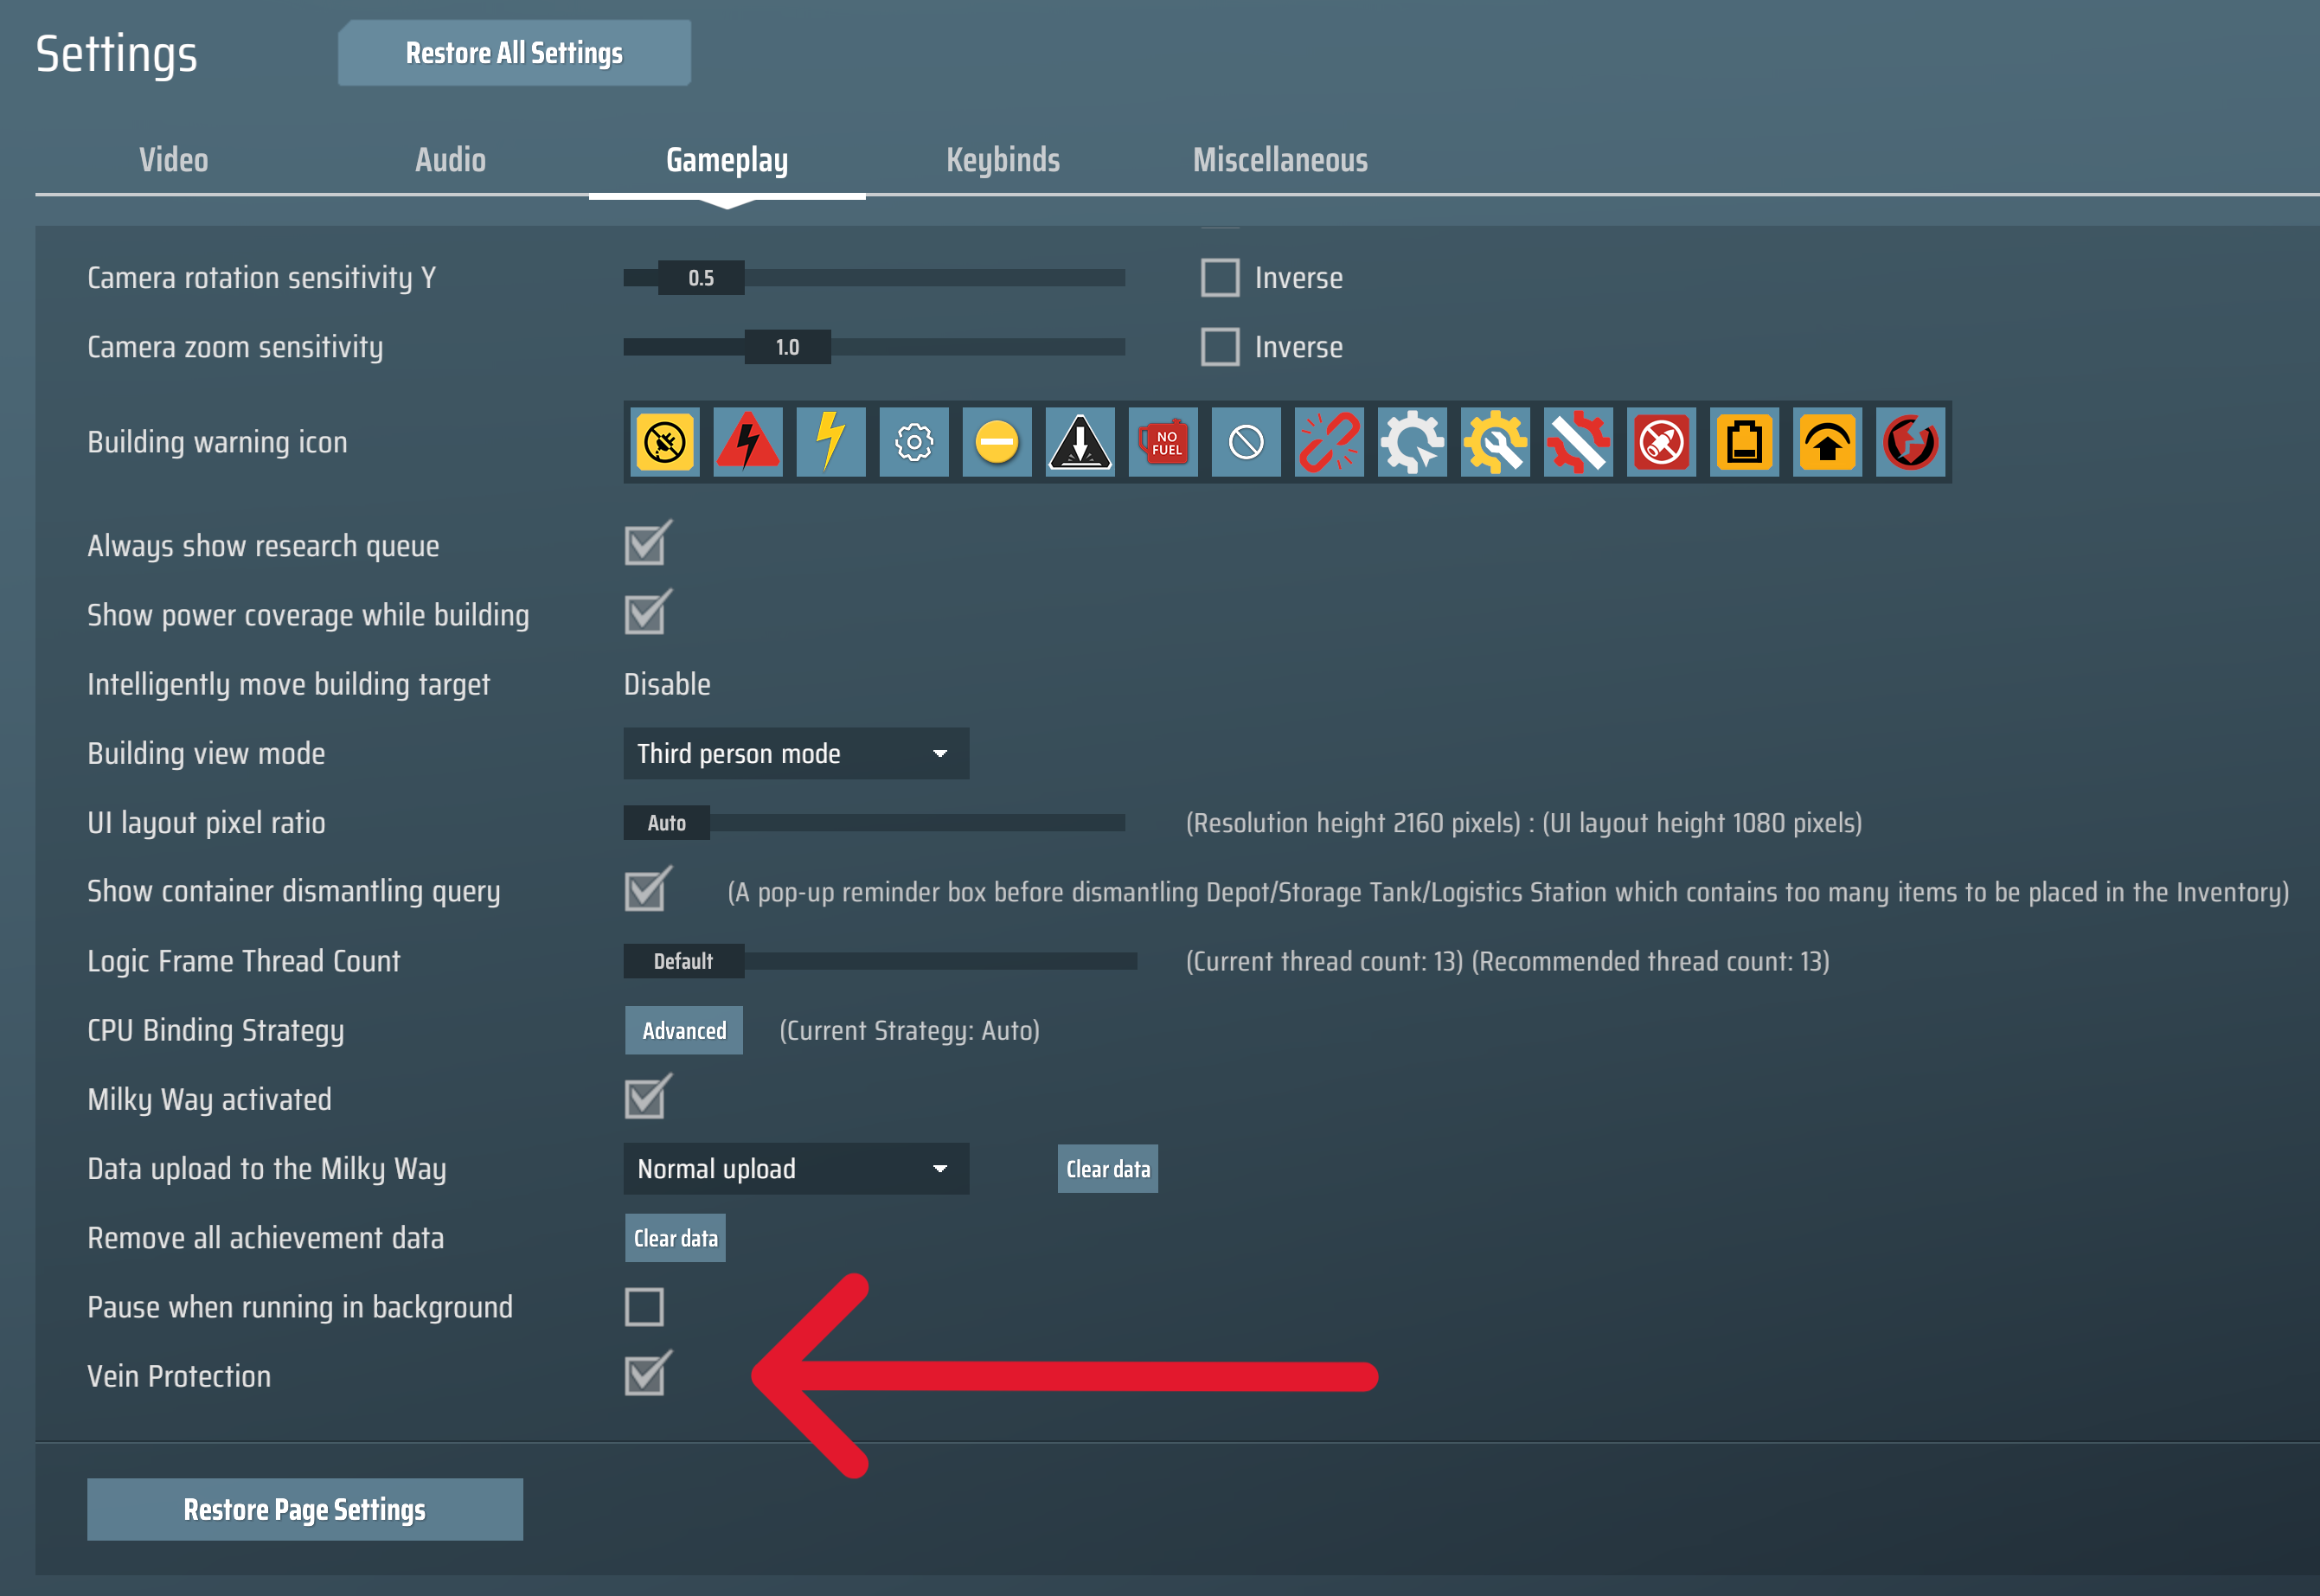The image size is (2320, 1596).
Task: Toggle the white gear with cursor icon
Action: [1412, 442]
